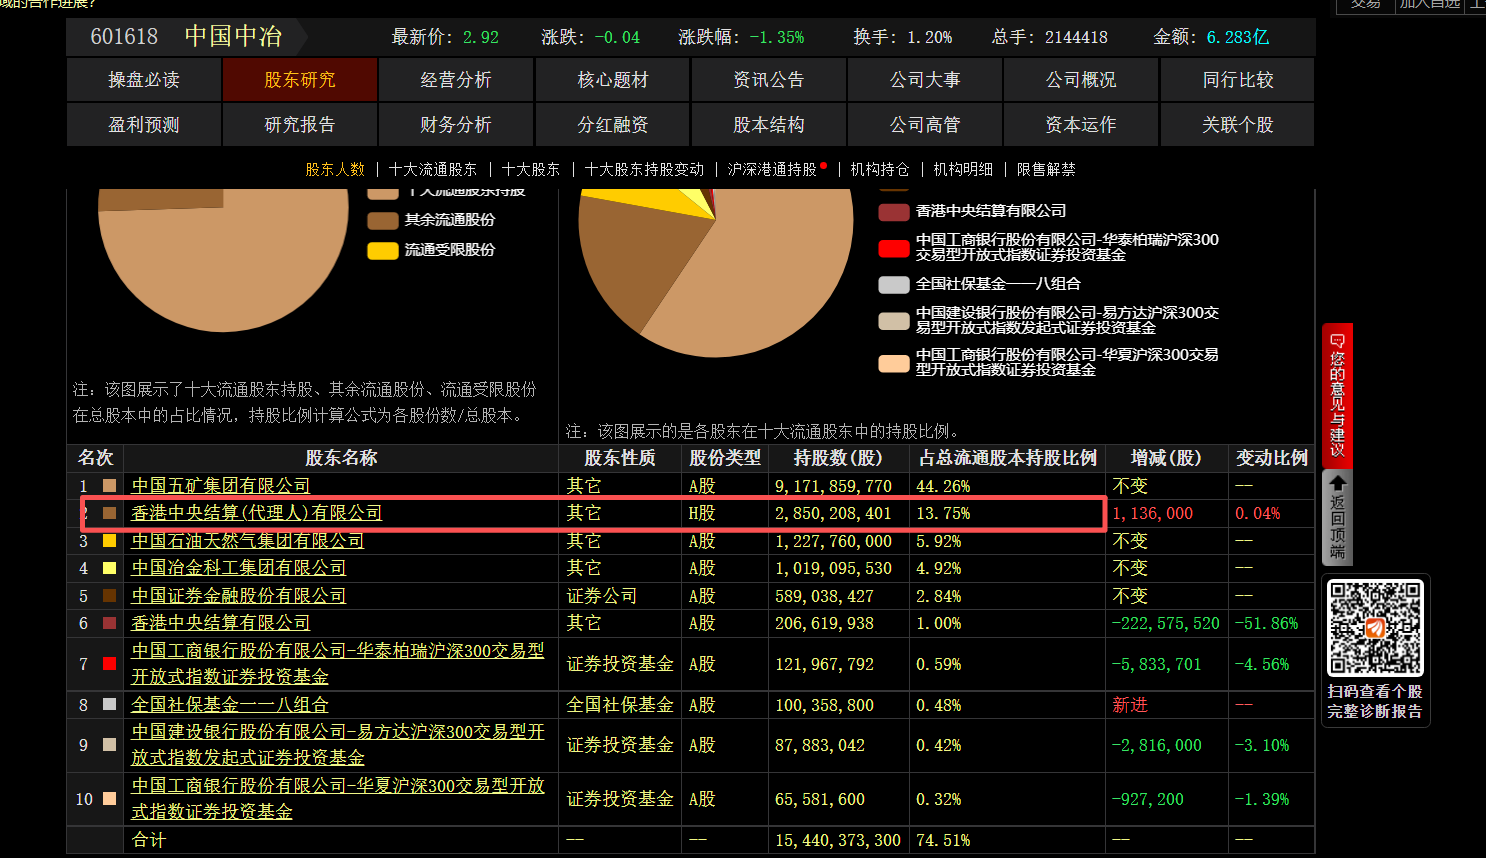This screenshot has height=858, width=1486.
Task: Click the 华夏沪深300 legend swatch
Action: tap(894, 364)
